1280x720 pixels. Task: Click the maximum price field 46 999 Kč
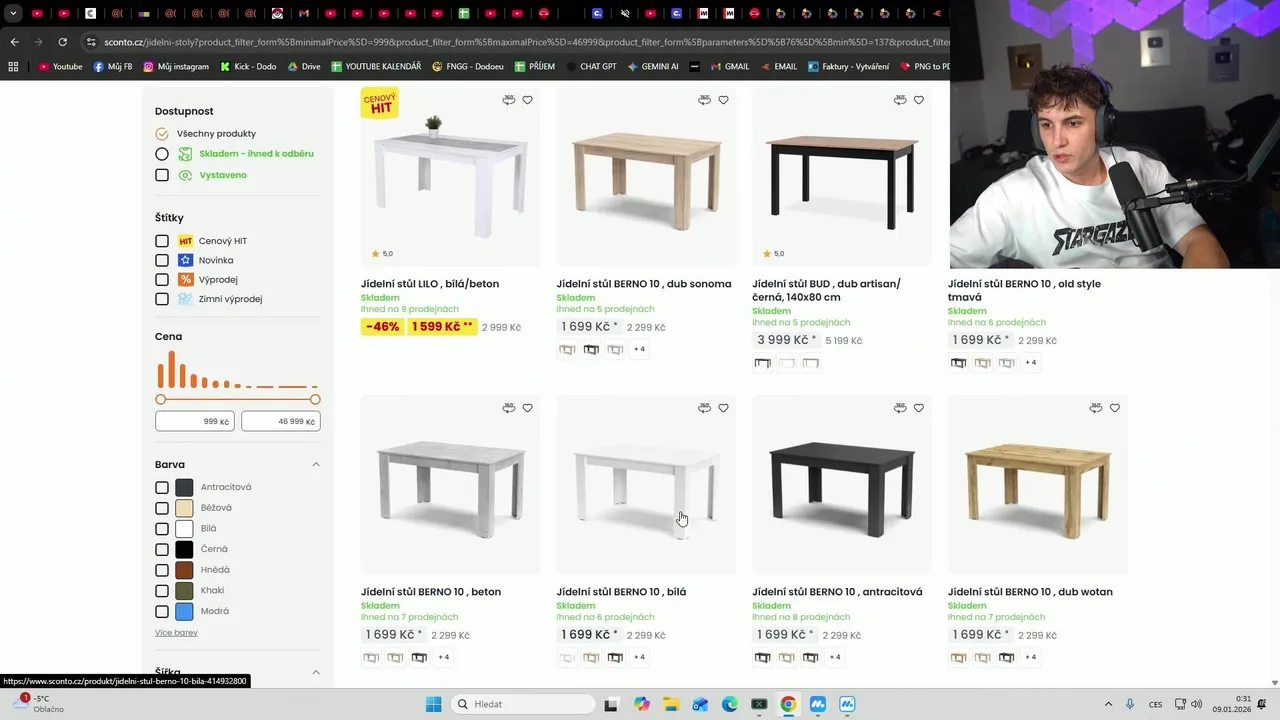point(281,421)
